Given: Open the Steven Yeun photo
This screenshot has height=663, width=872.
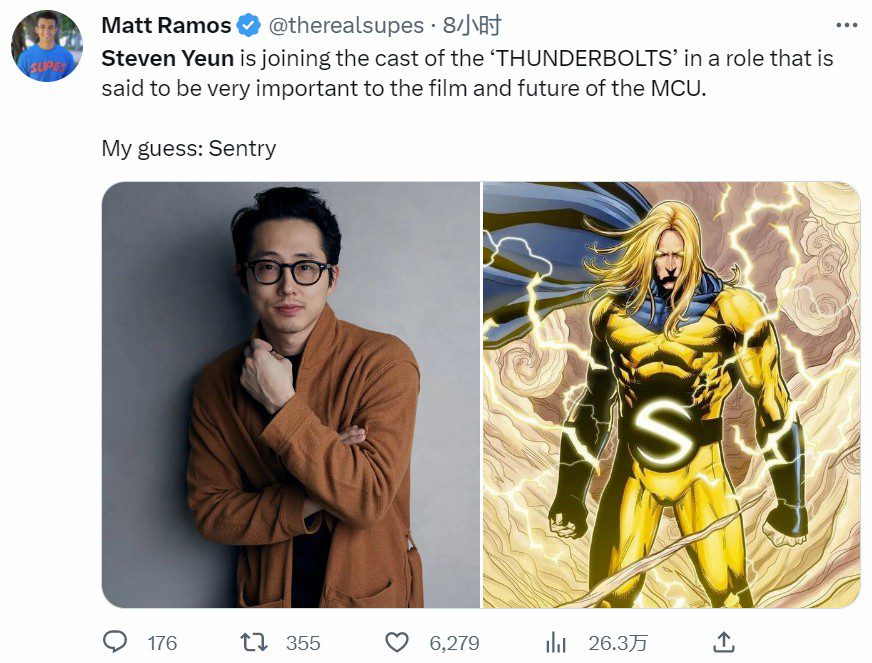Looking at the screenshot, I should pyautogui.click(x=290, y=394).
